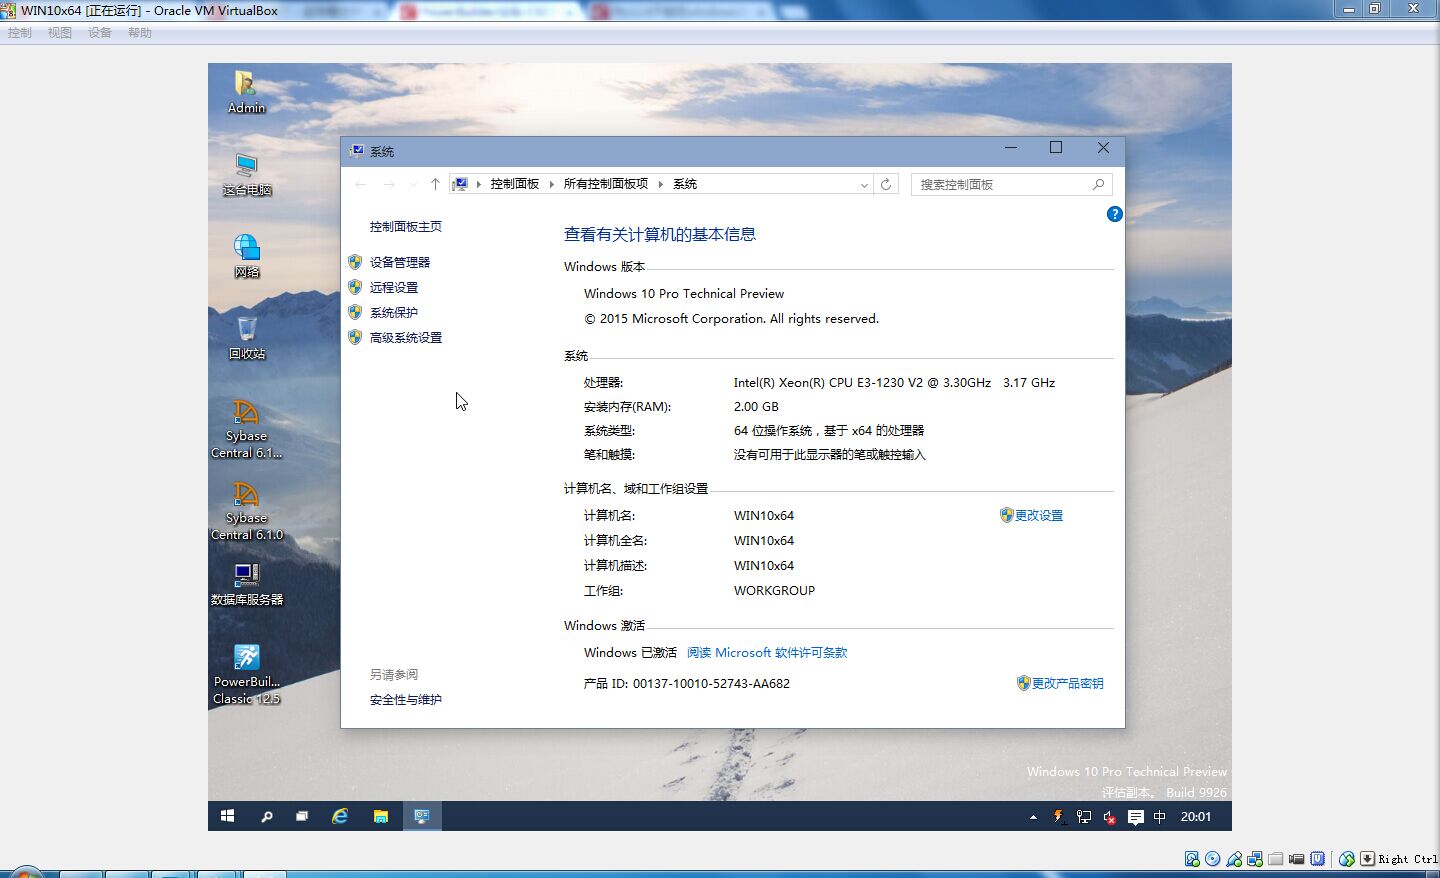Open taskbar search magnifier
Screen dimensions: 1440x878
click(x=266, y=816)
